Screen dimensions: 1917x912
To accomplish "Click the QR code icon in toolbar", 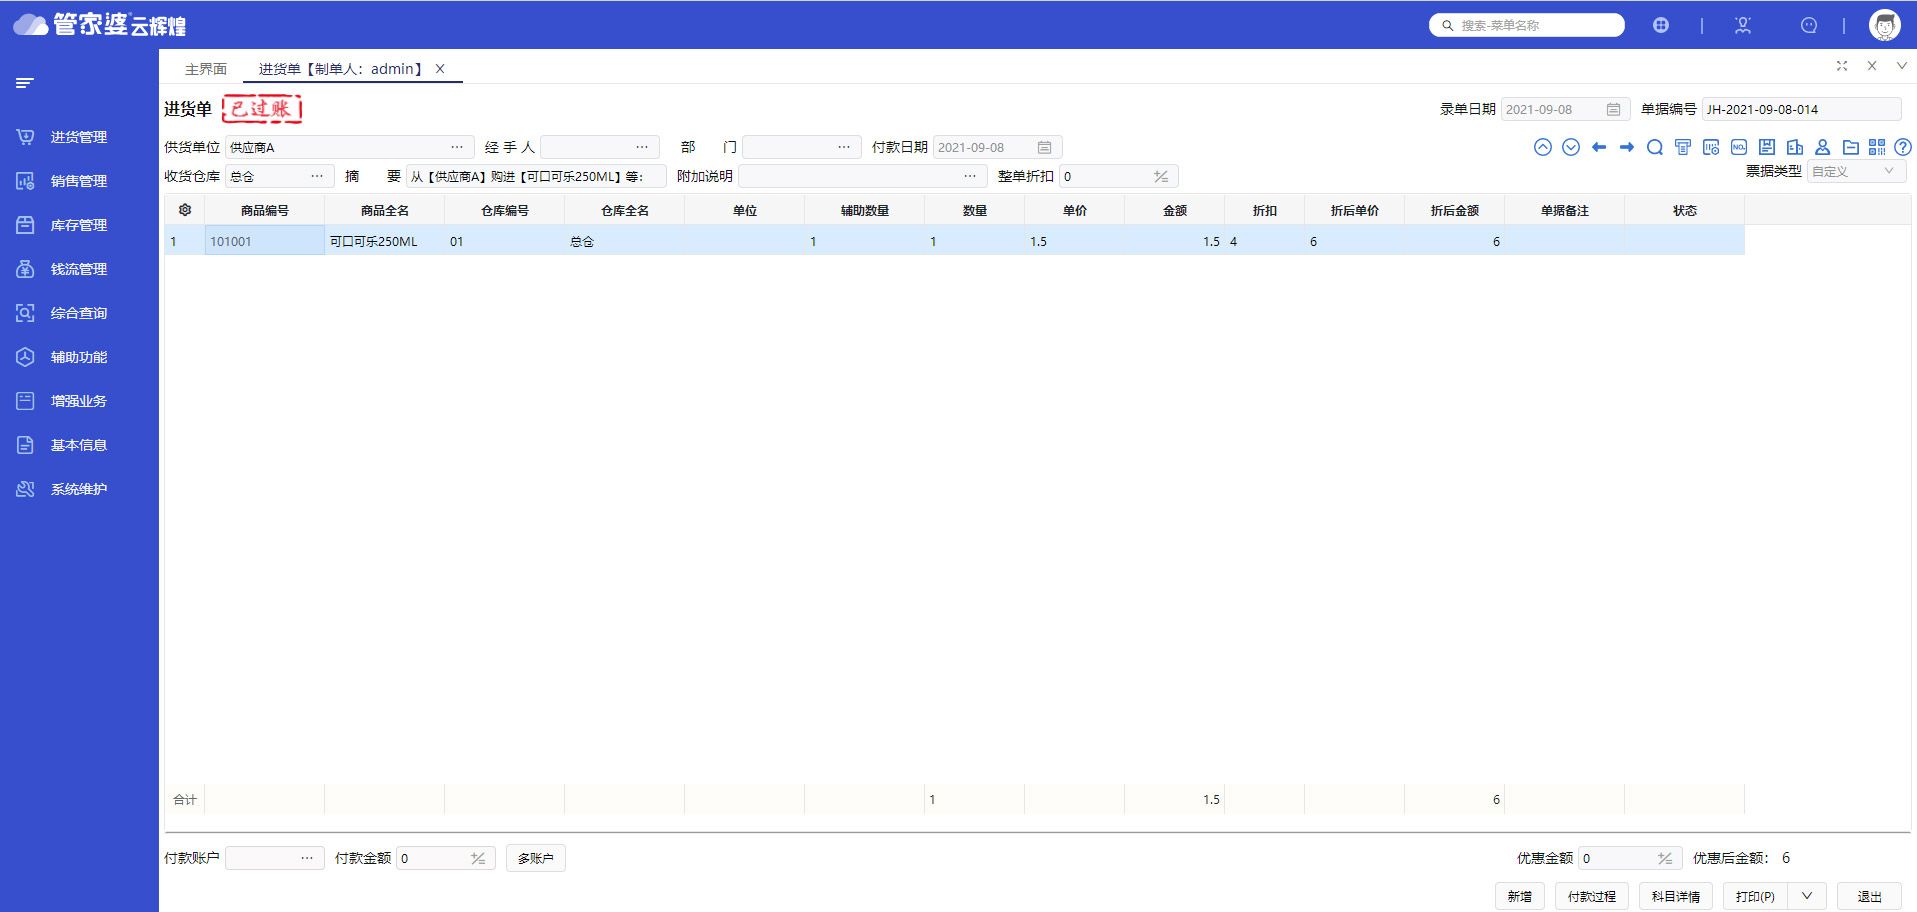I will pyautogui.click(x=1877, y=147).
